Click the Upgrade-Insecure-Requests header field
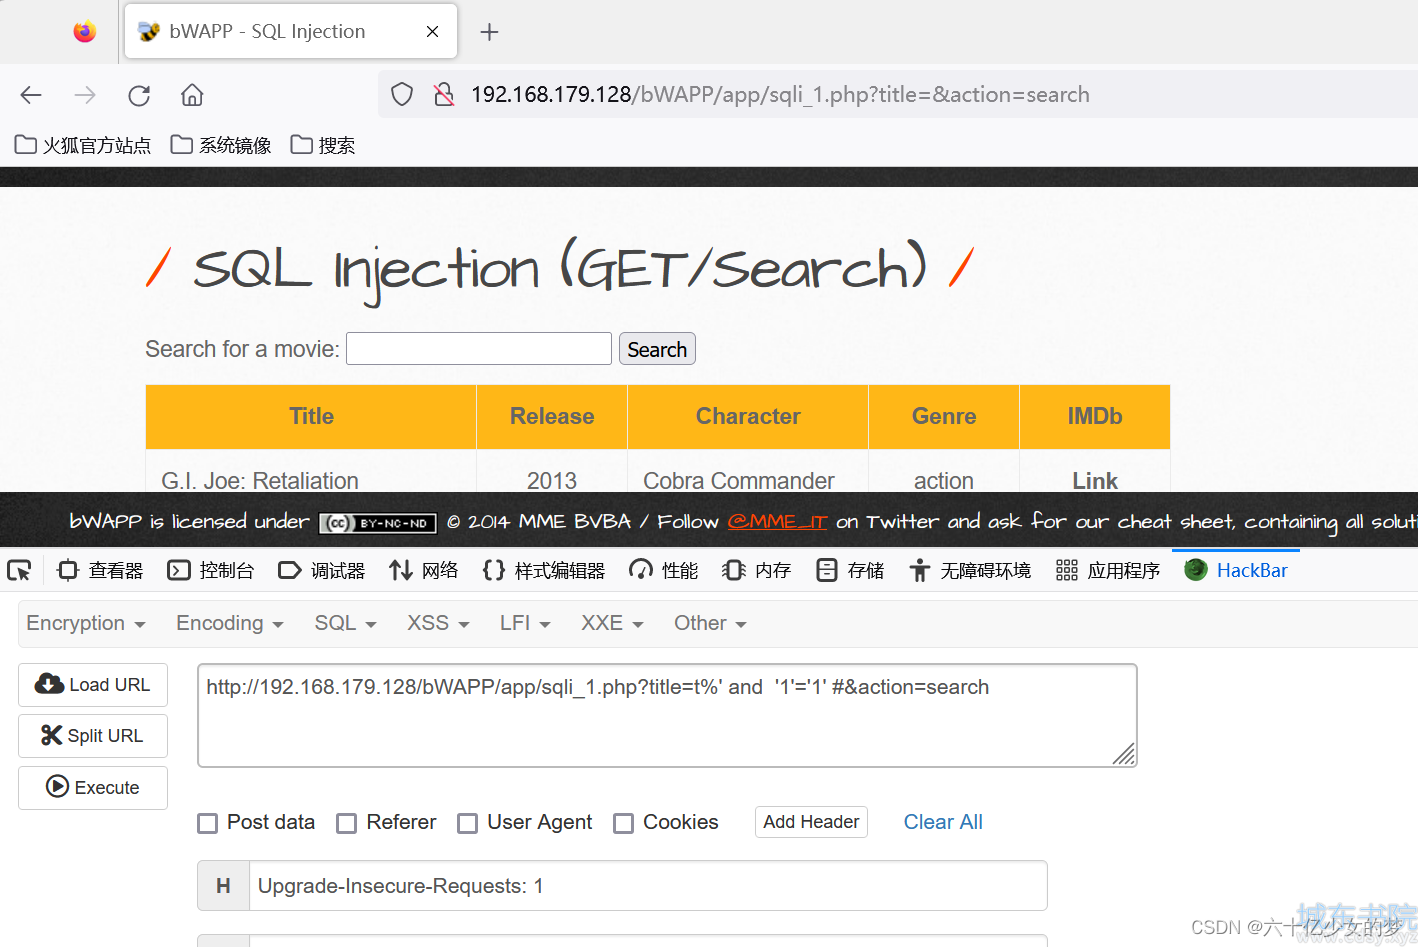This screenshot has width=1418, height=947. tap(648, 886)
